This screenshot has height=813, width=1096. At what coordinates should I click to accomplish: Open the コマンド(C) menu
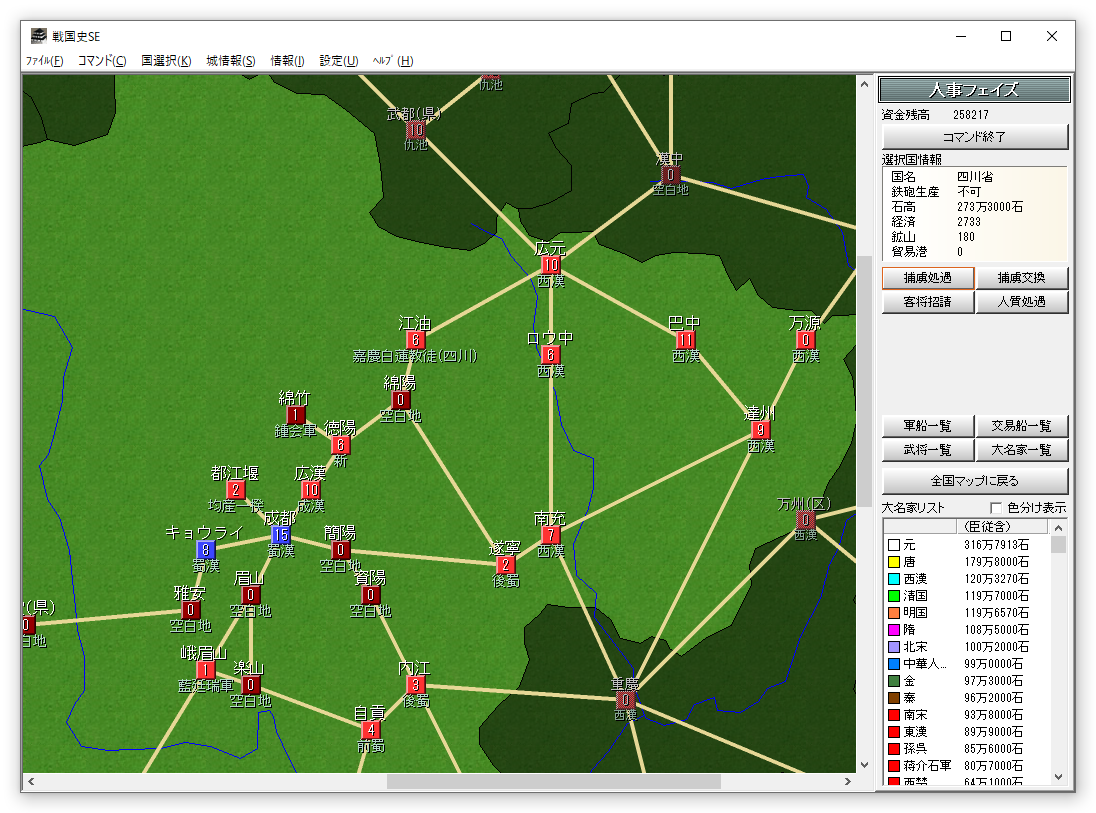pos(102,61)
